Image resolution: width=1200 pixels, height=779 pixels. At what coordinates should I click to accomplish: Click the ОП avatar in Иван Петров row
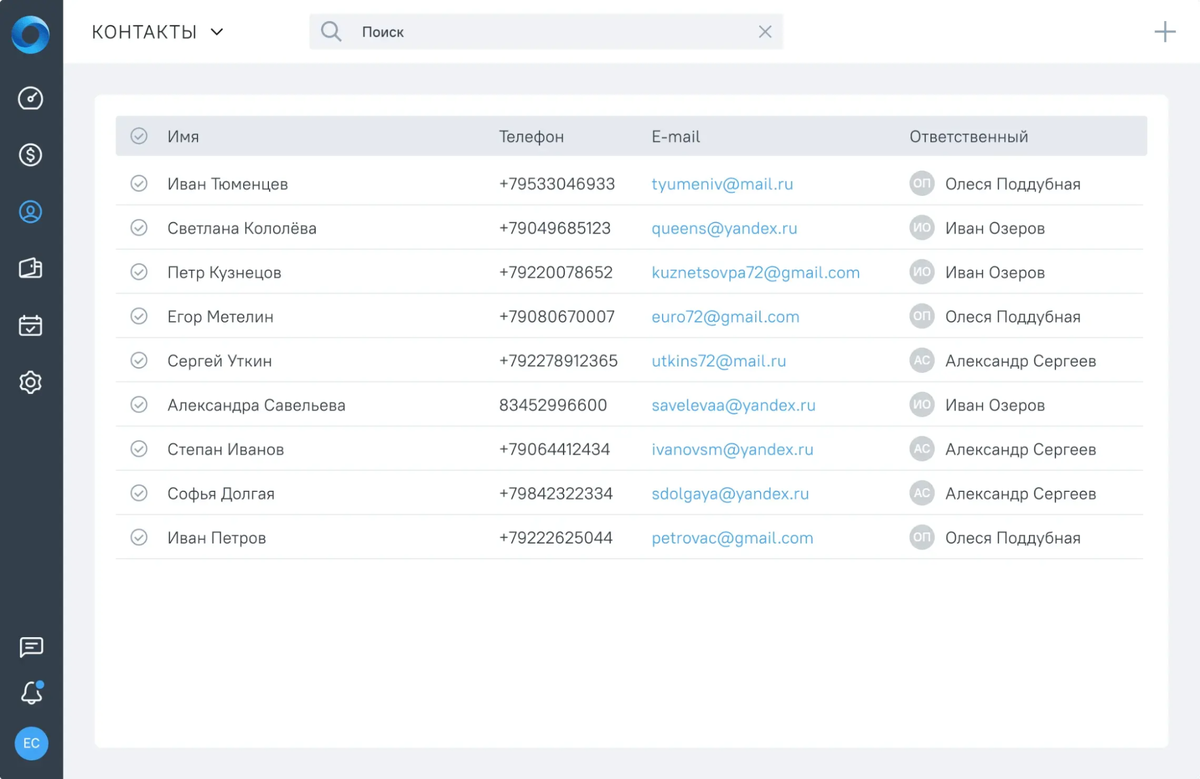922,538
